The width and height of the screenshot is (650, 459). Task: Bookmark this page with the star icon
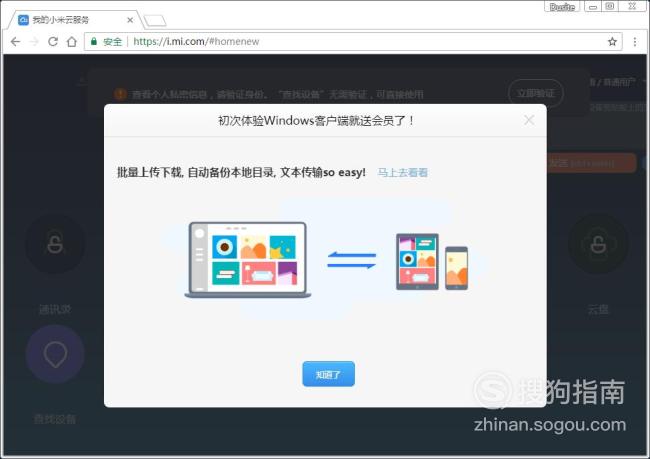click(612, 41)
